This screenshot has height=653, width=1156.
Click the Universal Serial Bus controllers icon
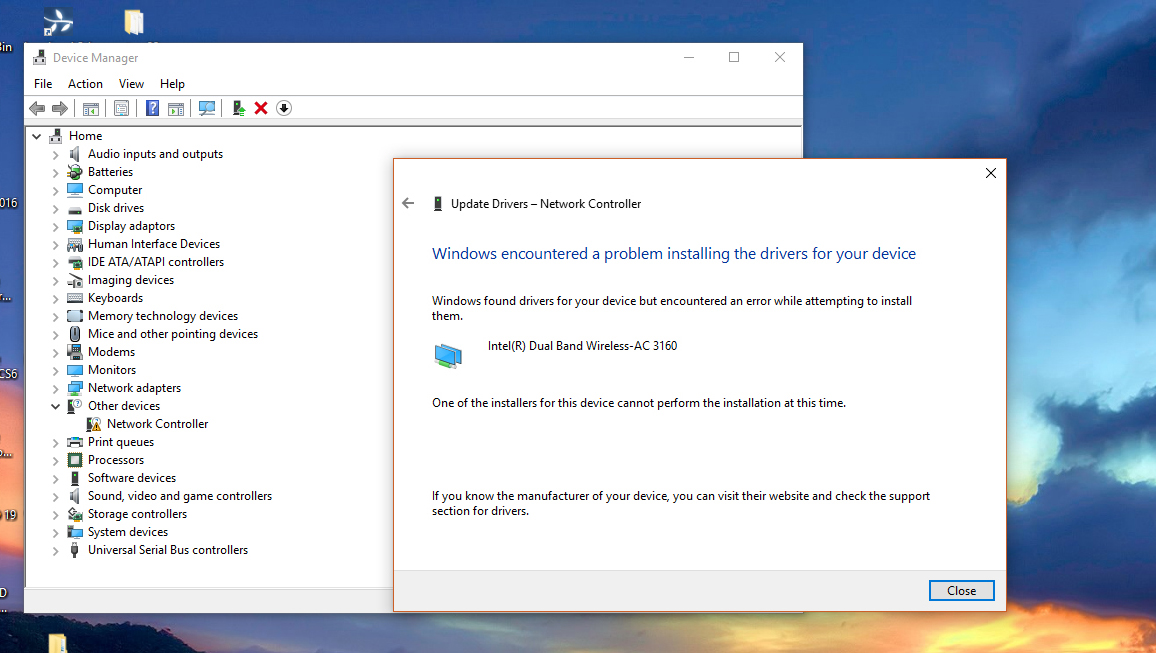pos(74,550)
